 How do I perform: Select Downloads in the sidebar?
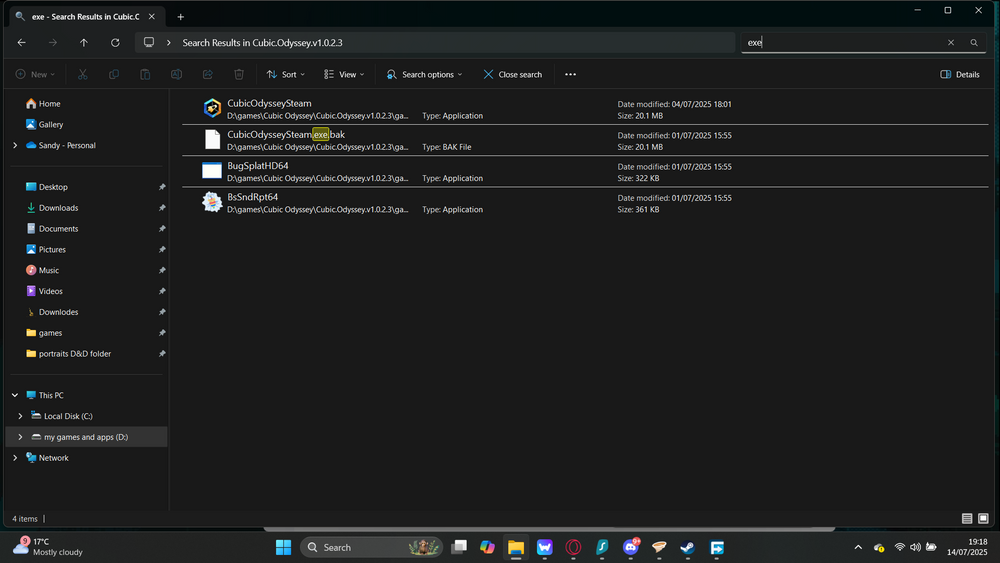click(58, 208)
